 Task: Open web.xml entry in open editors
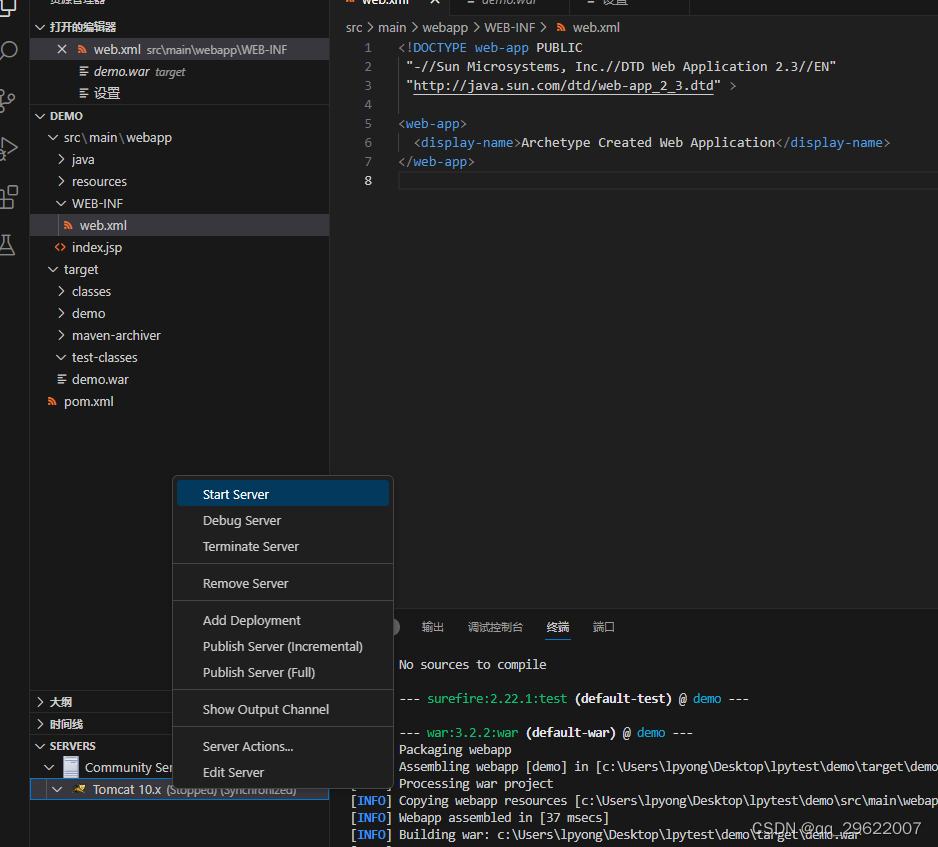pos(179,50)
